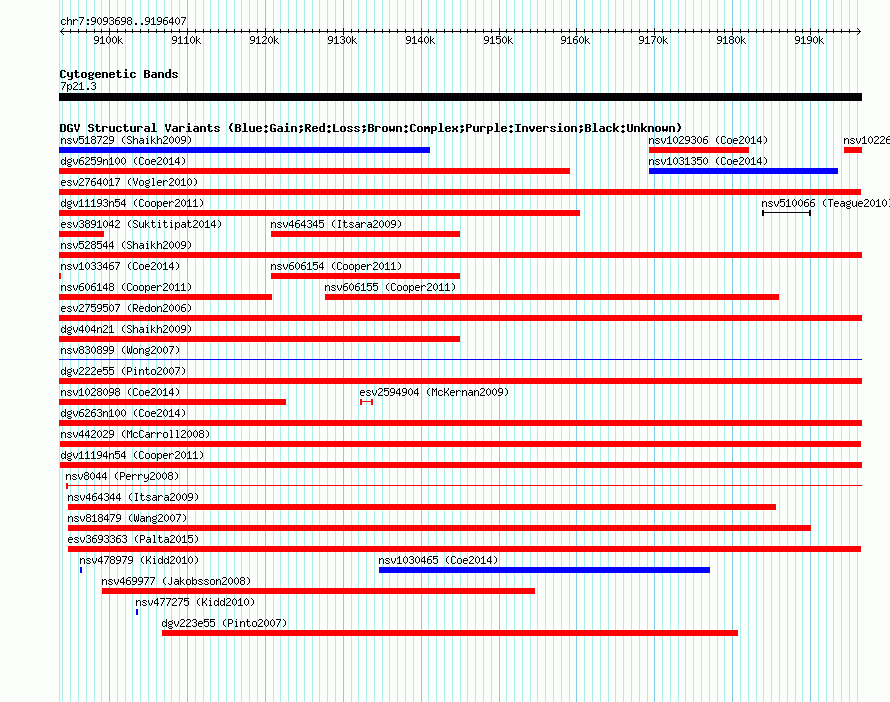Click the nsv442029 (McCarroll2008) label
Screen dimensions: 890x702
135,434
